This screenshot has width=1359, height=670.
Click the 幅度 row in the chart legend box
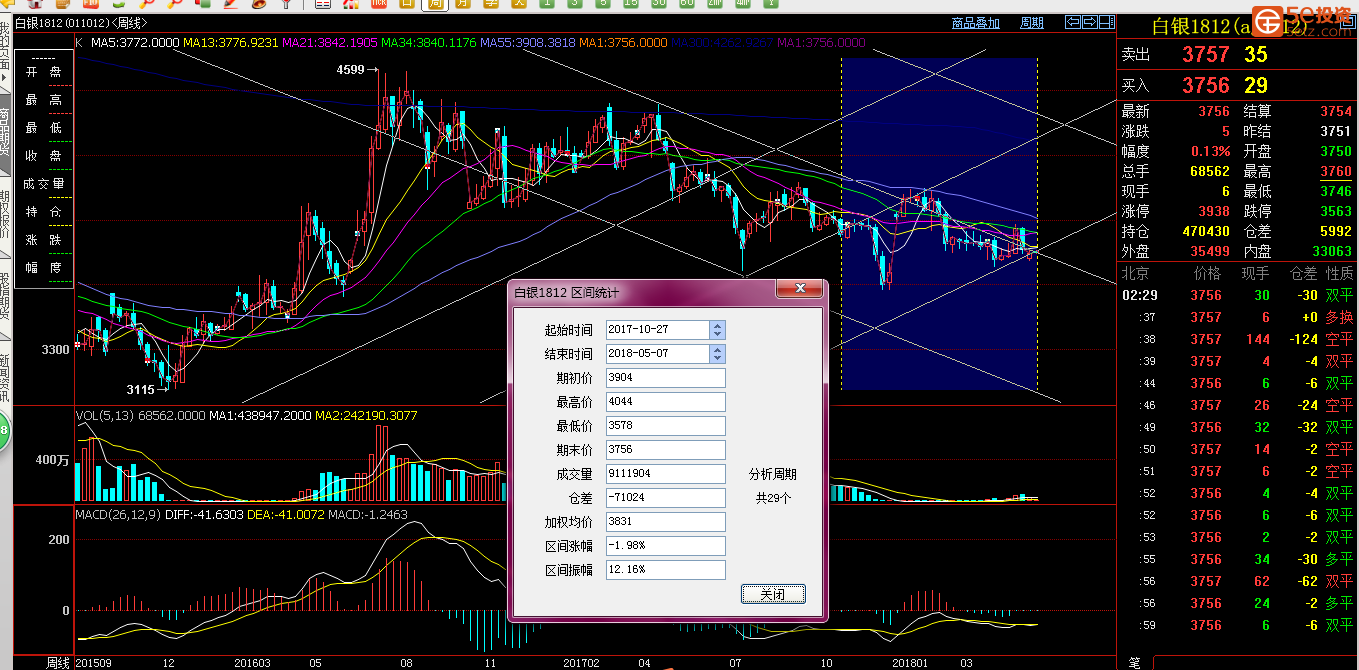[43, 268]
